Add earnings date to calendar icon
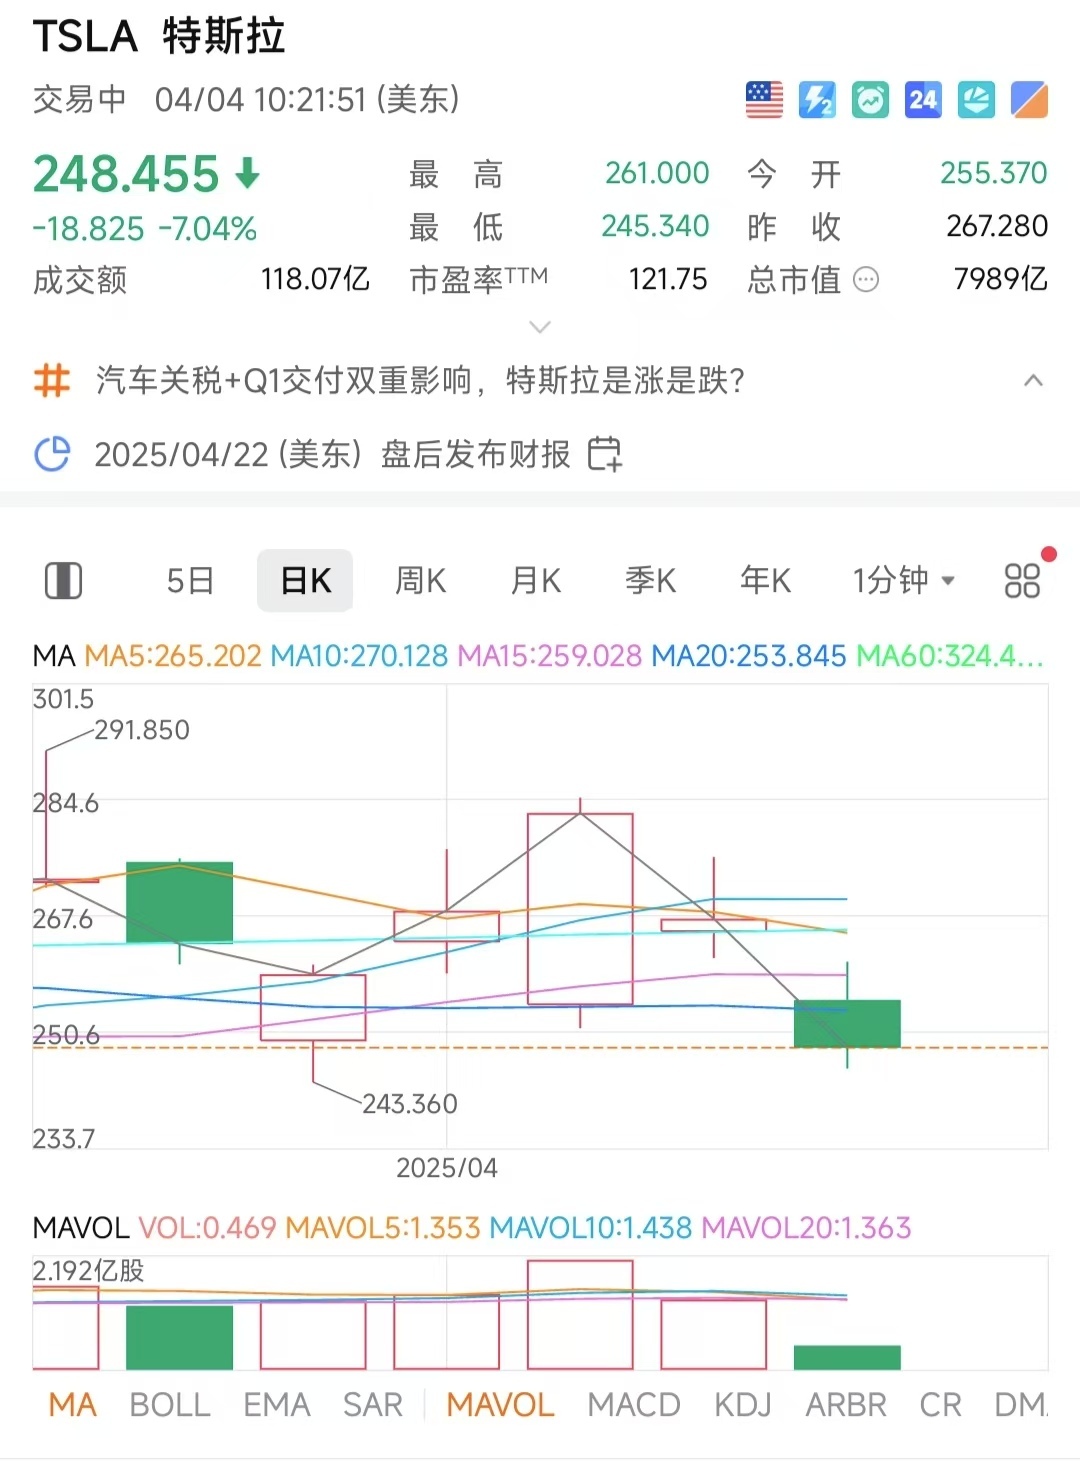This screenshot has width=1080, height=1461. [x=604, y=454]
